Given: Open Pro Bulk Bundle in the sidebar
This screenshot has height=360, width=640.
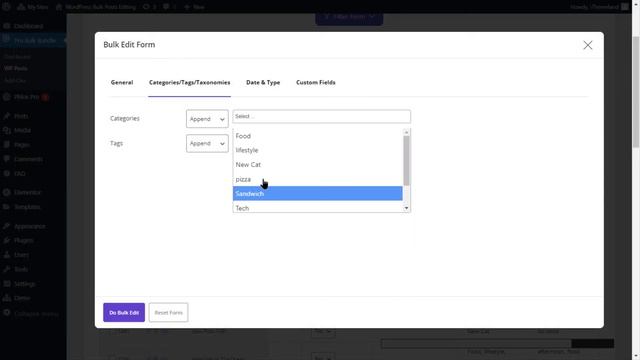Looking at the screenshot, I should (x=33, y=40).
